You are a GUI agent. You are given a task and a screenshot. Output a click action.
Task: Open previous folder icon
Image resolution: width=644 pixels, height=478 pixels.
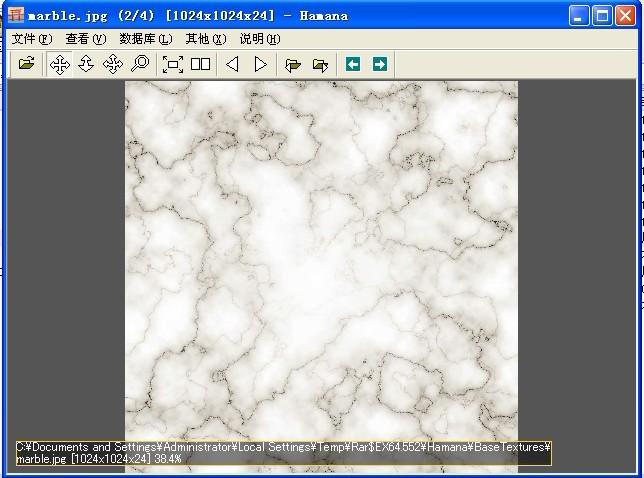(293, 65)
